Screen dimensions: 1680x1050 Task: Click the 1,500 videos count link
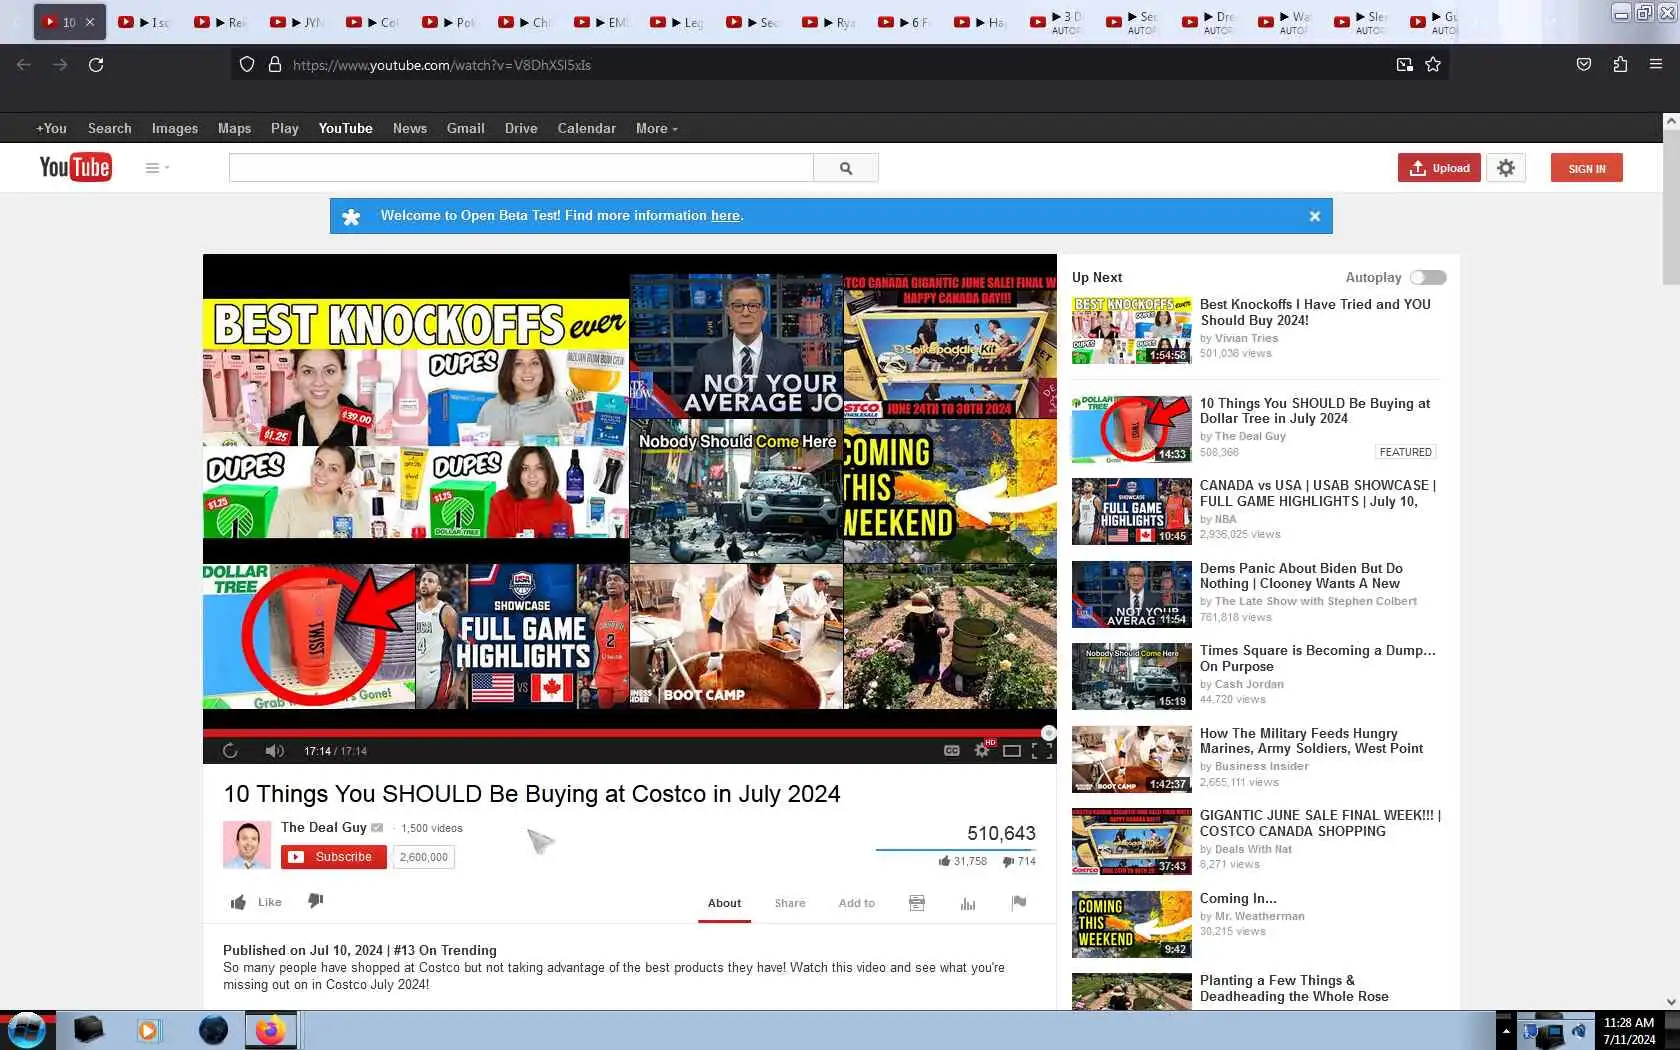(x=432, y=828)
